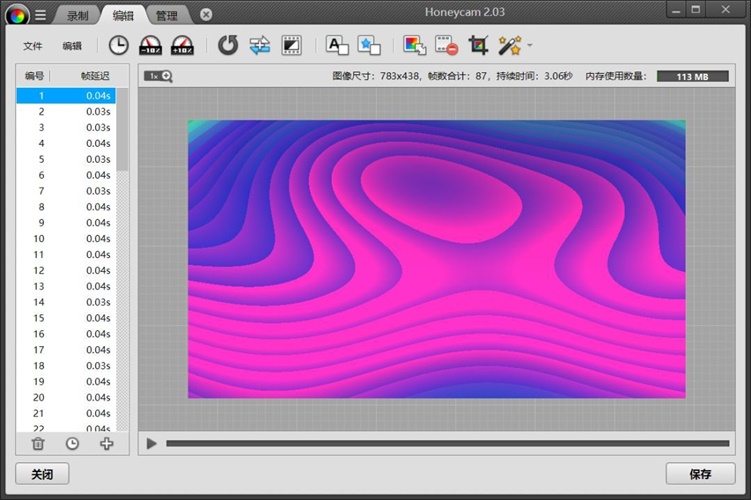Click the plus icon below frame list
This screenshot has height=500, width=751.
pyautogui.click(x=106, y=444)
